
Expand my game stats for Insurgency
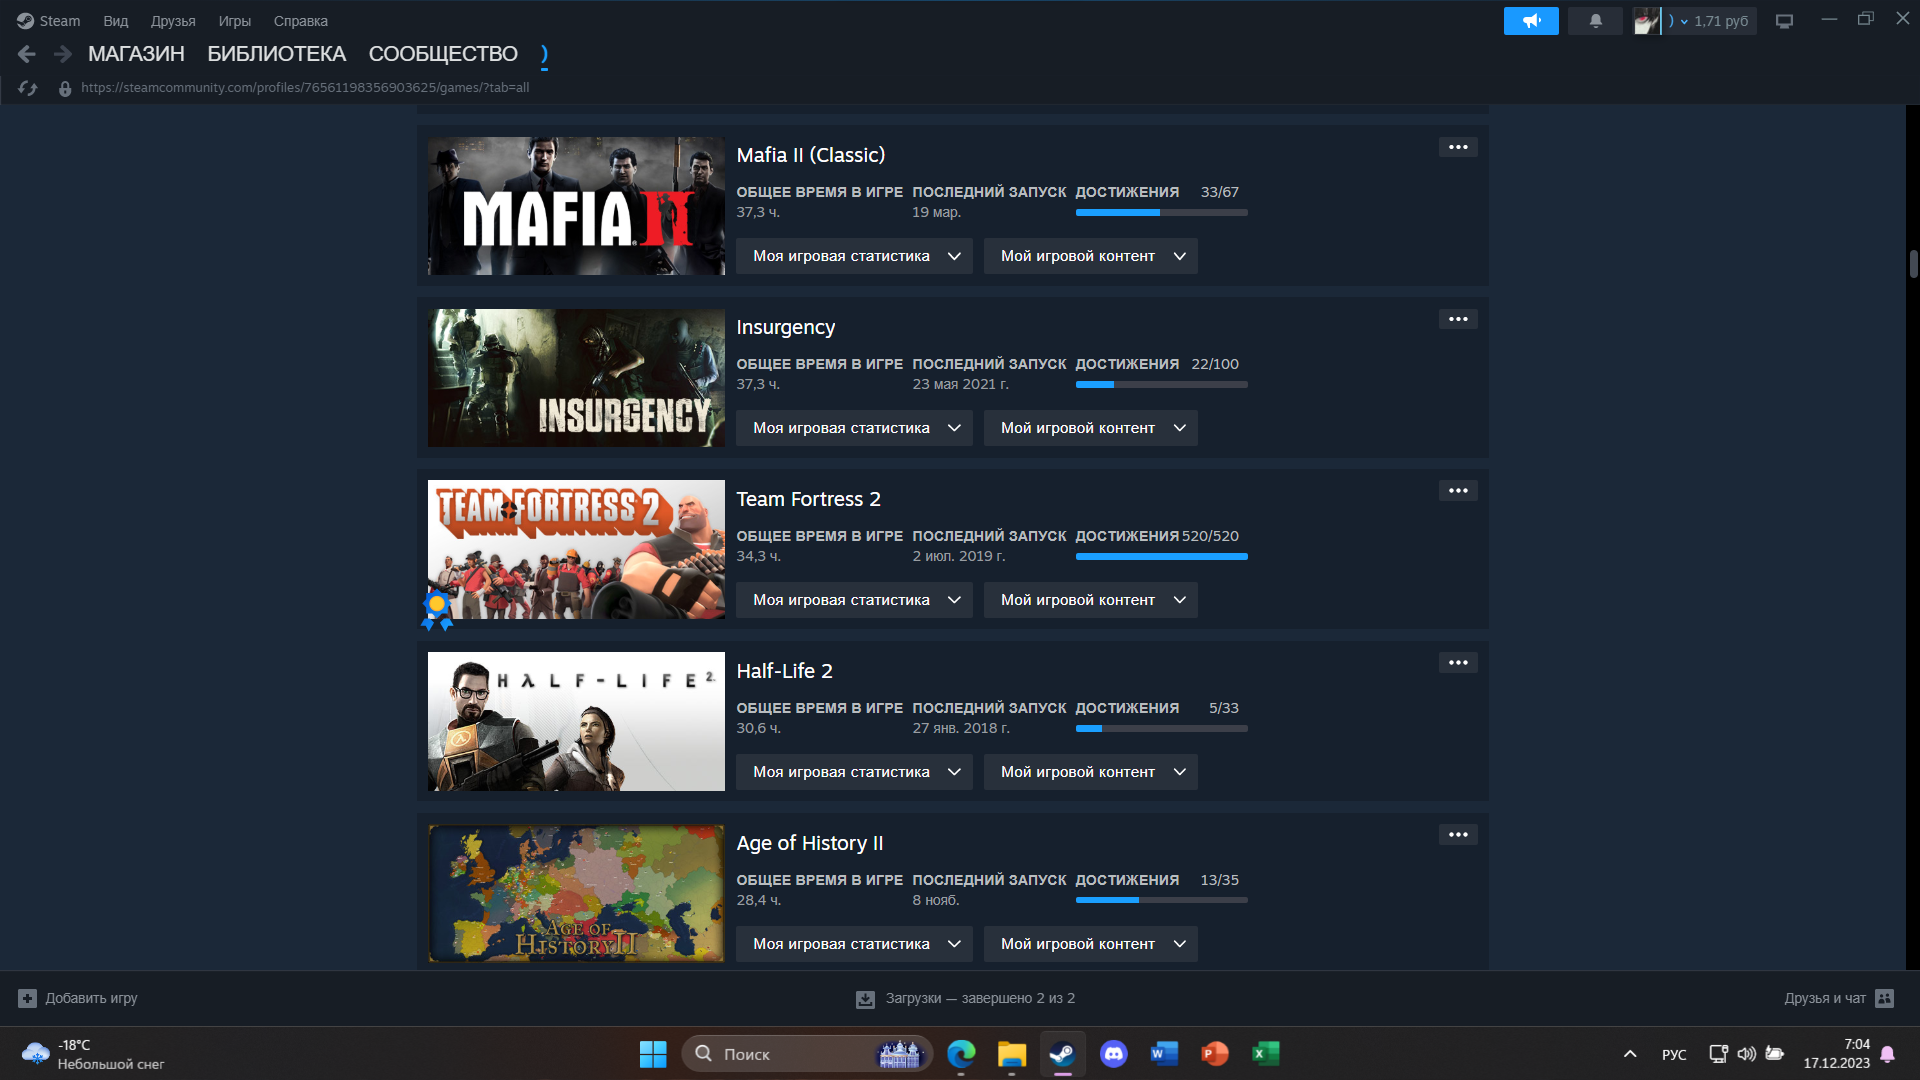[x=854, y=428]
